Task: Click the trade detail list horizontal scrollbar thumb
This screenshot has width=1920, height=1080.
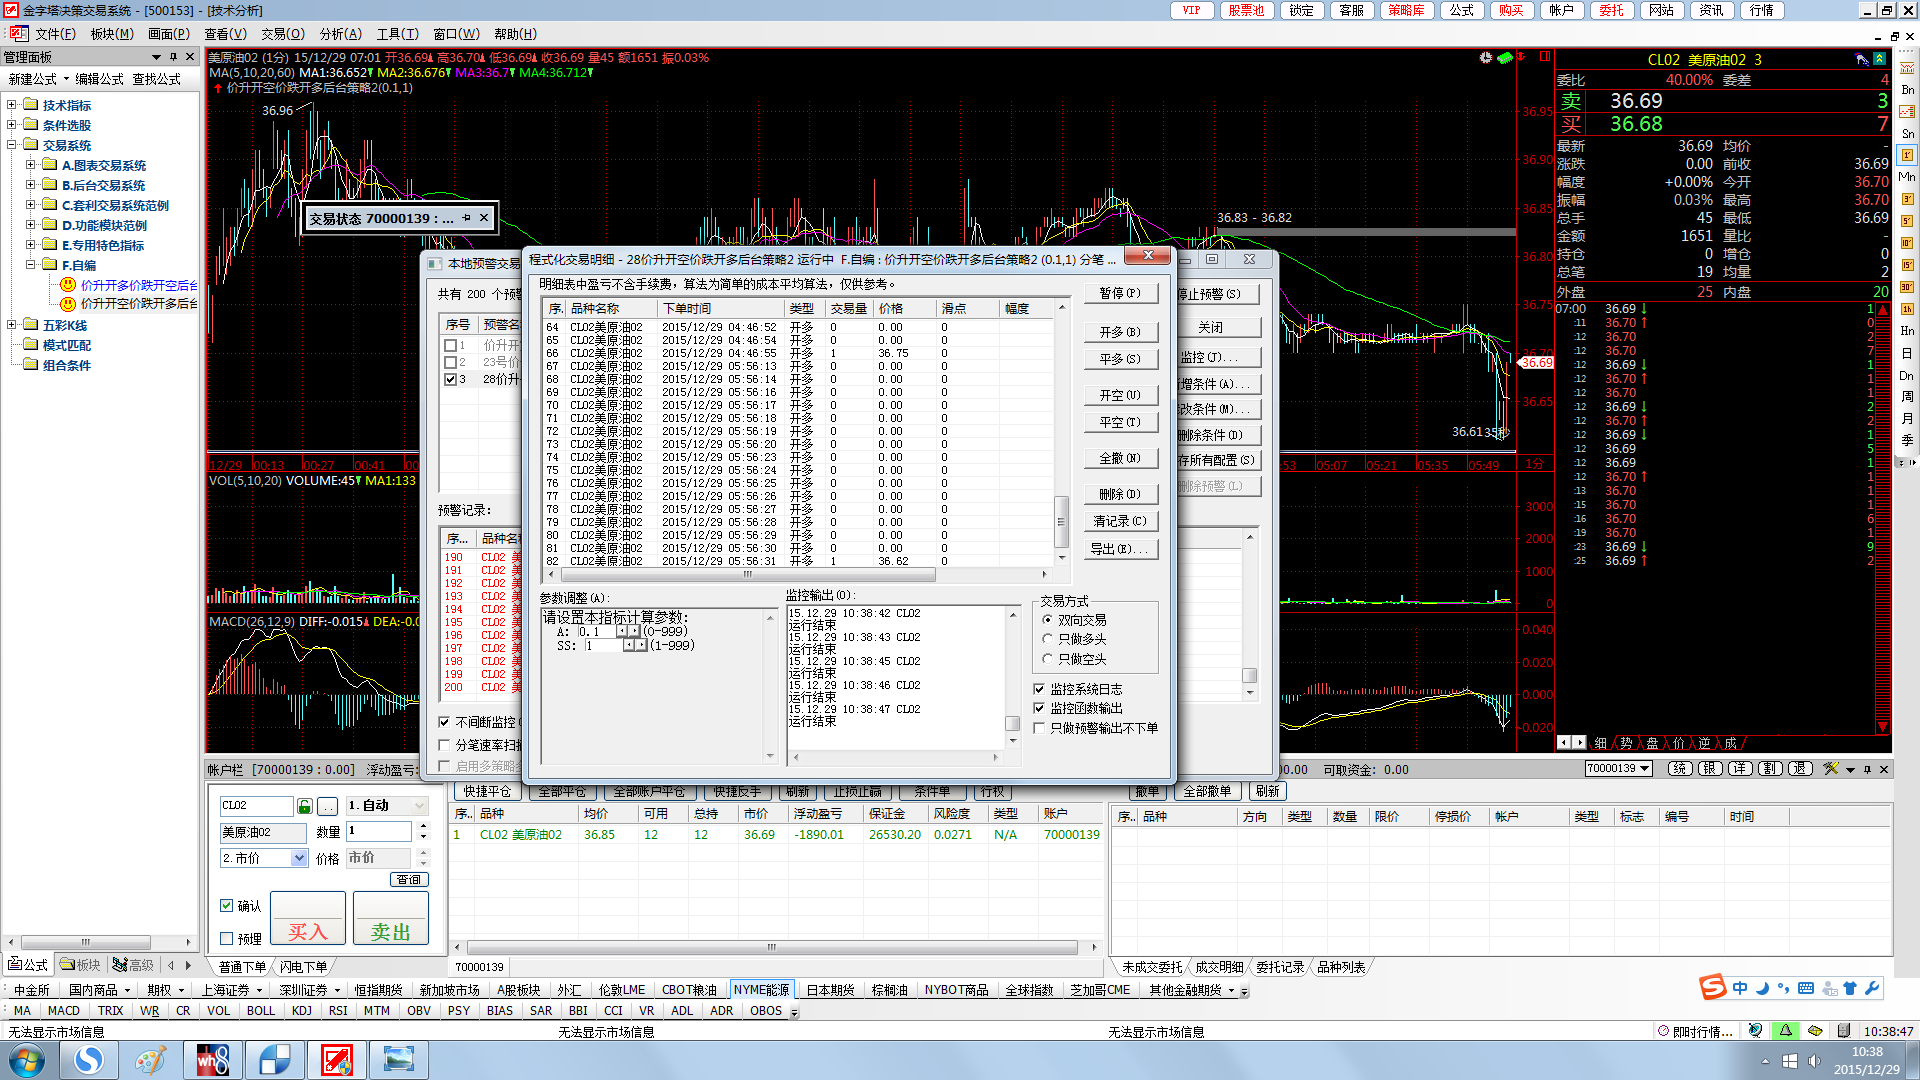Action: coord(748,575)
